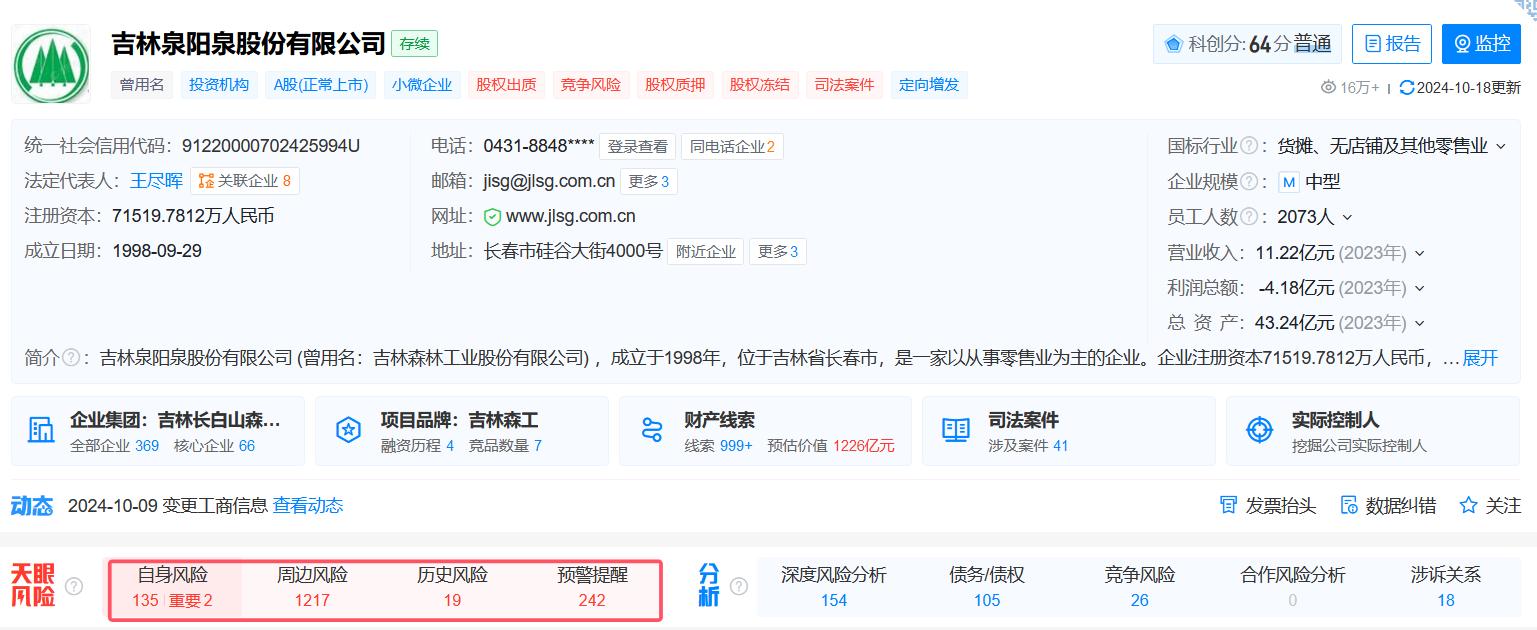Click the 附近企业 button
This screenshot has height=630, width=1537.
pyautogui.click(x=706, y=252)
